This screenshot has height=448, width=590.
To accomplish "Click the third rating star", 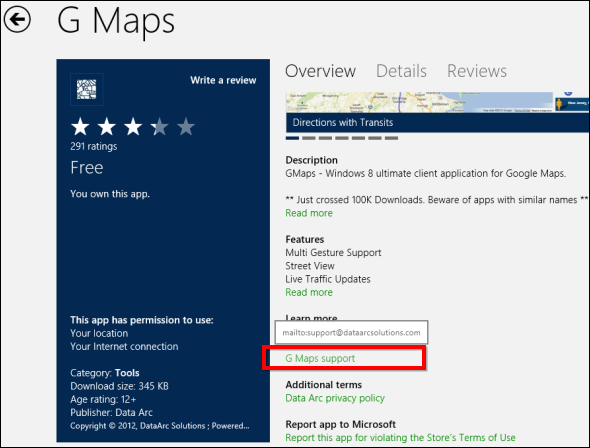I will (133, 127).
